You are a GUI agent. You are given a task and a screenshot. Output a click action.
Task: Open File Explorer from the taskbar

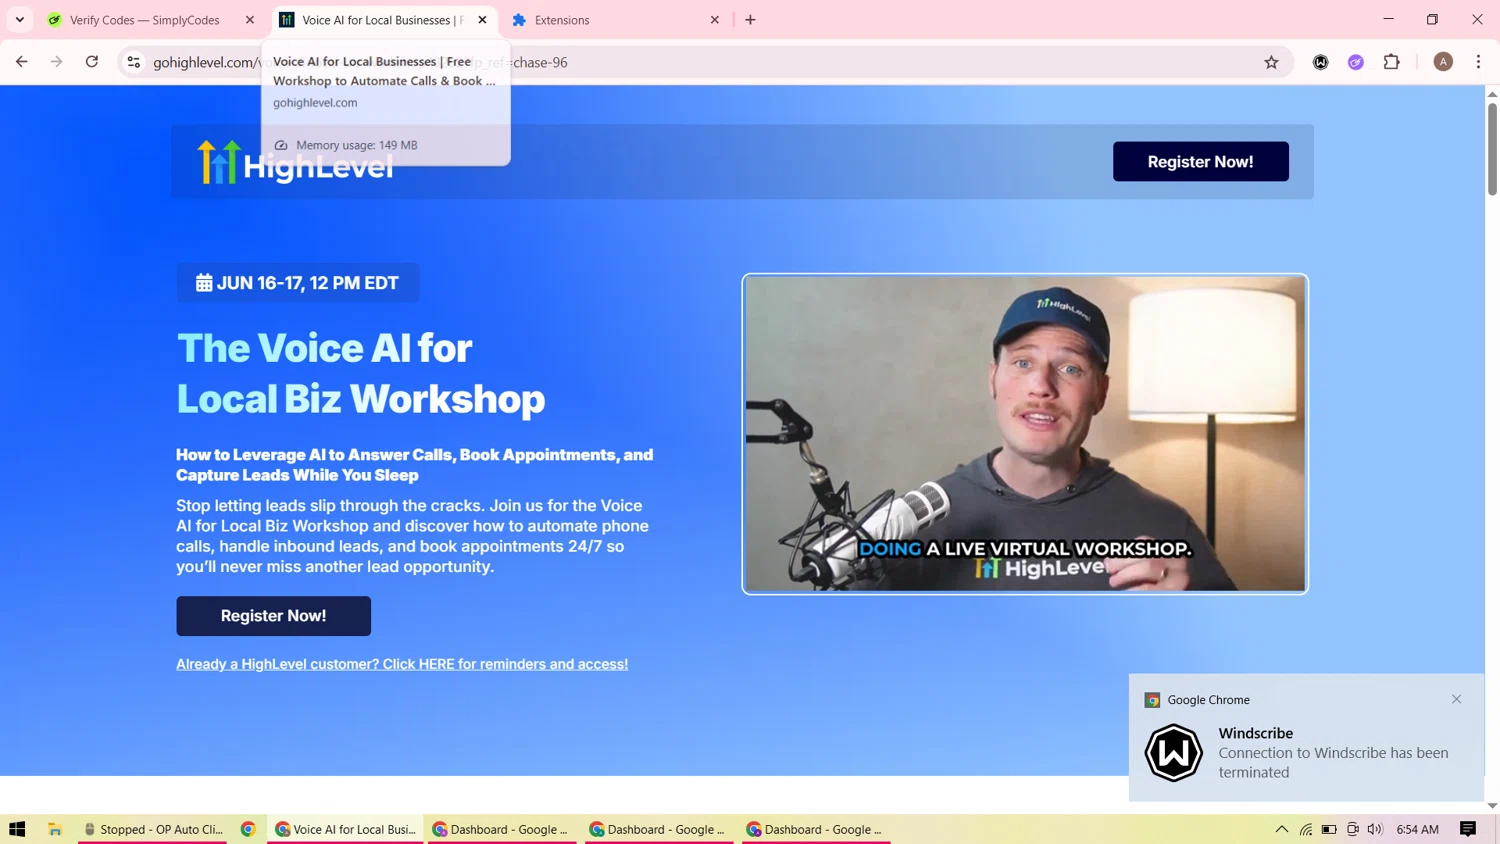pos(55,829)
